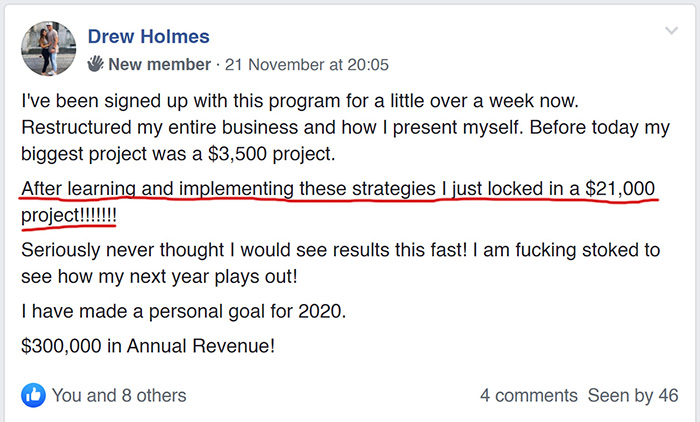700x422 pixels.
Task: View the Seen by 46 list
Action: 633,396
